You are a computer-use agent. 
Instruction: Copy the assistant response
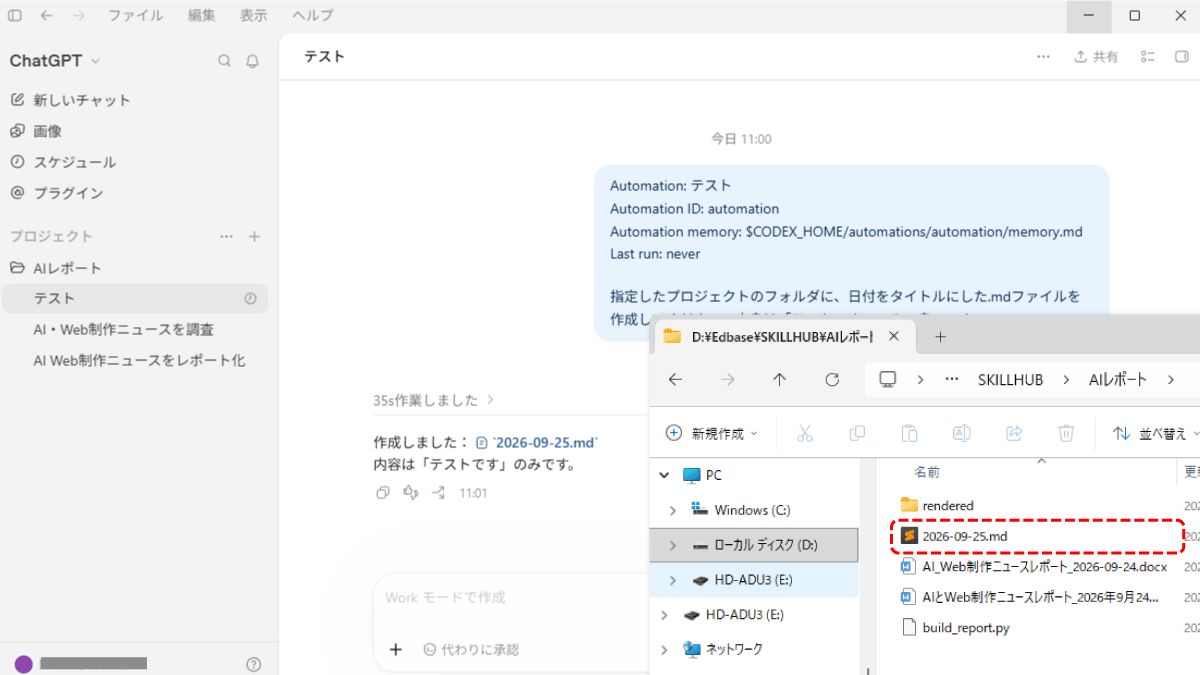coord(382,493)
